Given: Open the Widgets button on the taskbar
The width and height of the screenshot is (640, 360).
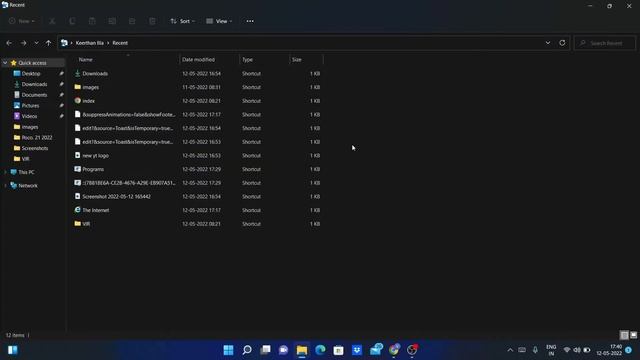Looking at the screenshot, I should [13, 350].
